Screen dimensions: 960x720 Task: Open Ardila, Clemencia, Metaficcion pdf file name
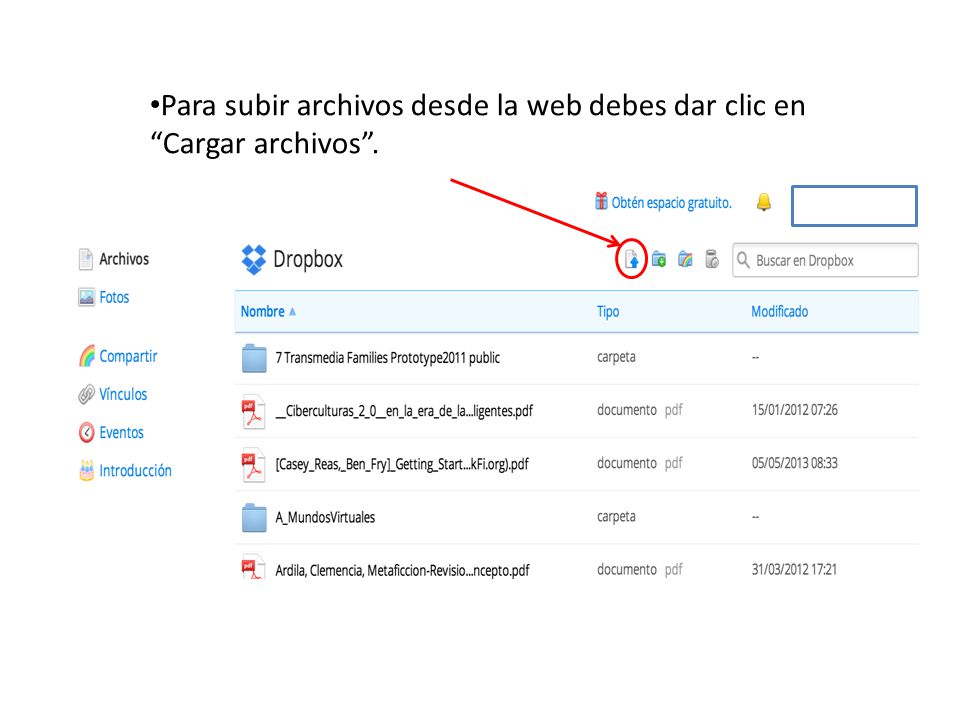pyautogui.click(x=402, y=571)
